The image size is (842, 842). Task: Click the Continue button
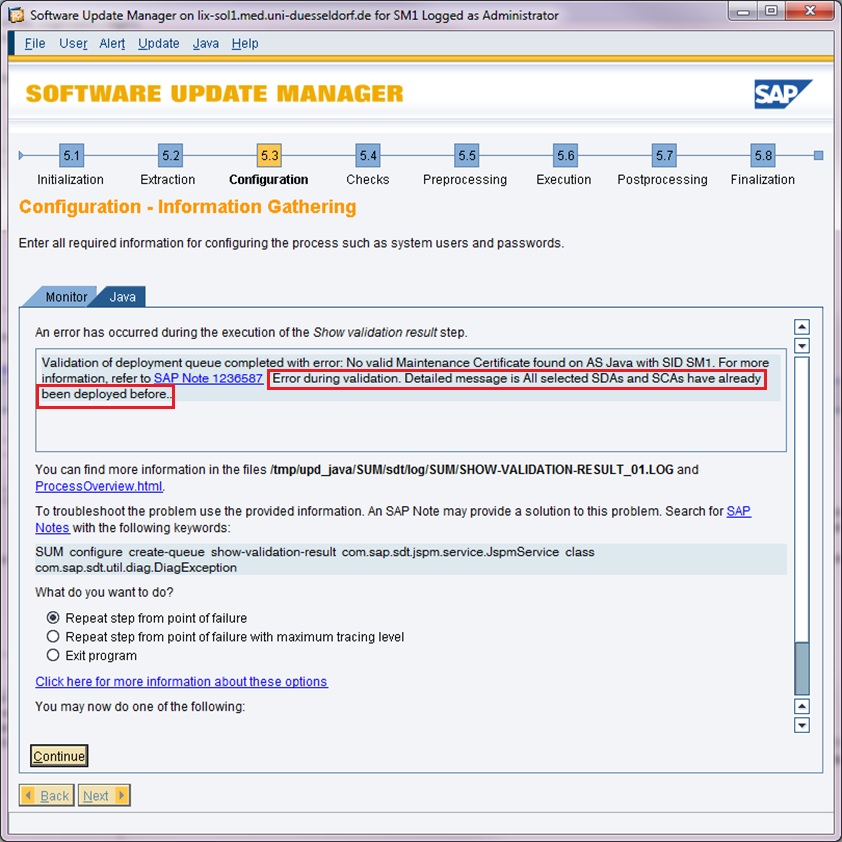(59, 756)
